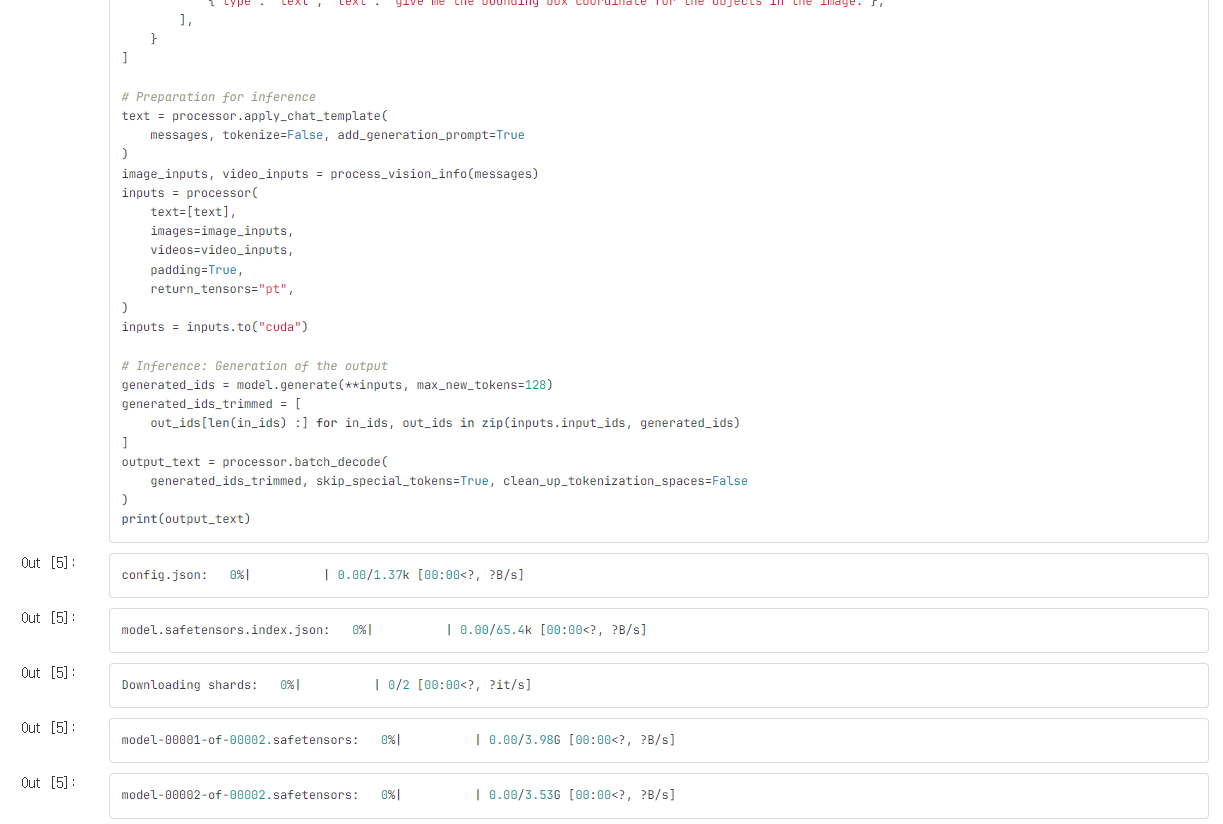Place cursor on the print(output_text) line
Screen dimensions: 1223x824
186,519
